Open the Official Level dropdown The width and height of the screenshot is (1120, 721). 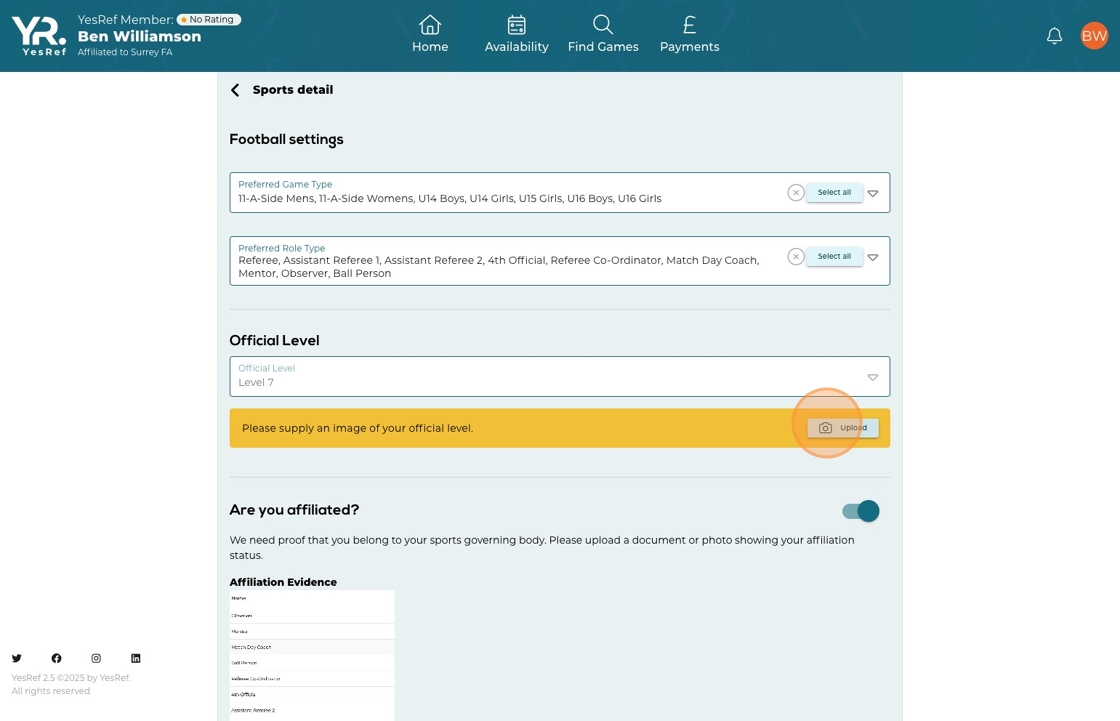(872, 377)
